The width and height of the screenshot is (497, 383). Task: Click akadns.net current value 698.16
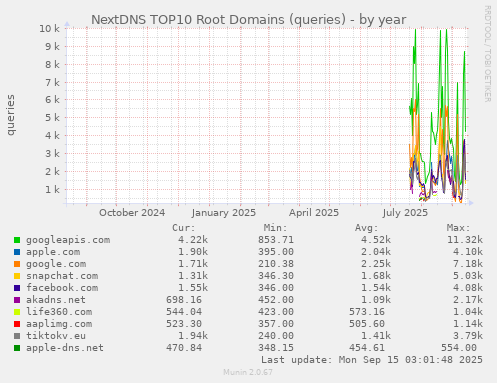click(184, 300)
